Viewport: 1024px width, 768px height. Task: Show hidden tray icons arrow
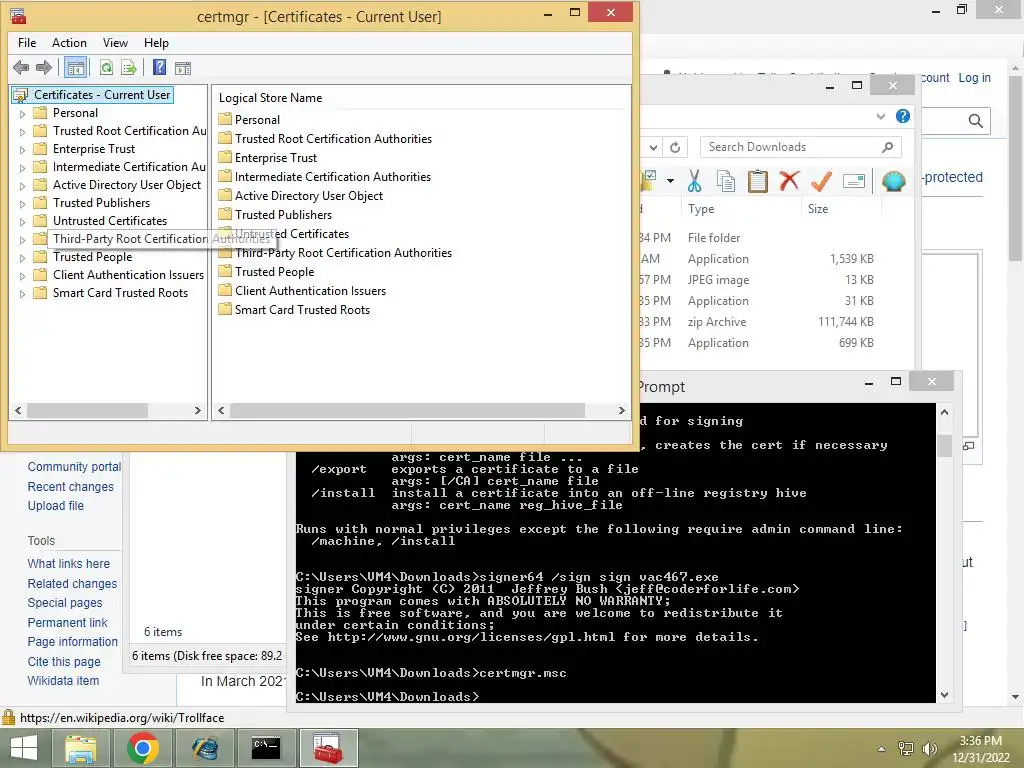pyautogui.click(x=882, y=749)
